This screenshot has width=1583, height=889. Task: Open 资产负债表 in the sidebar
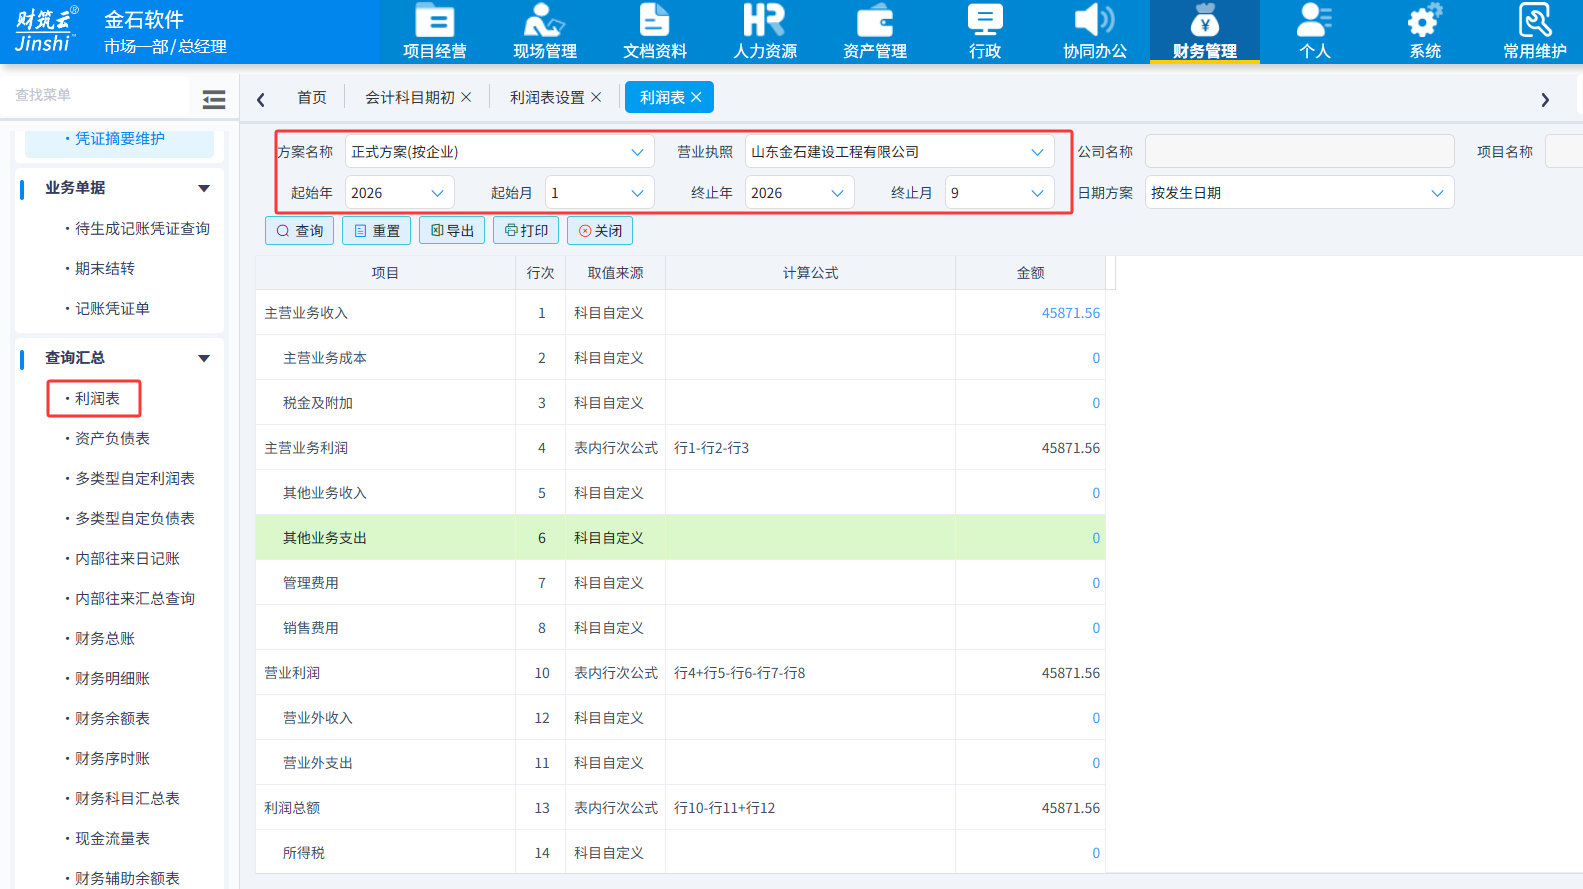[x=112, y=438]
